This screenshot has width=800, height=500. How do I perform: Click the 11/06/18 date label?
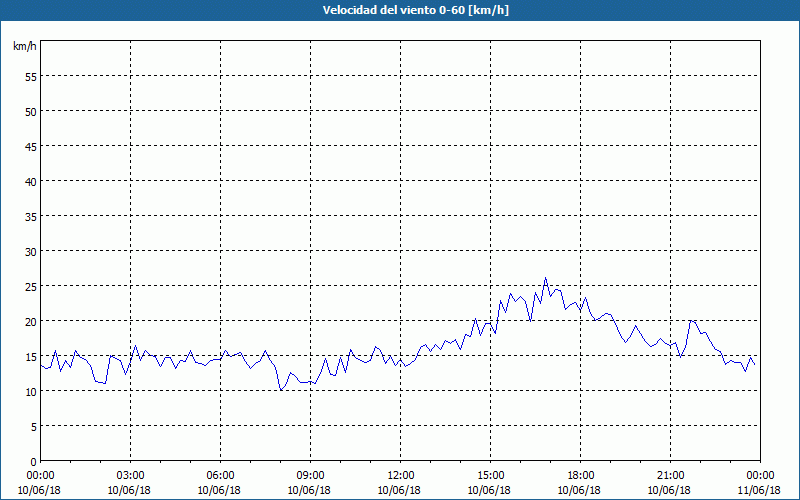[759, 490]
